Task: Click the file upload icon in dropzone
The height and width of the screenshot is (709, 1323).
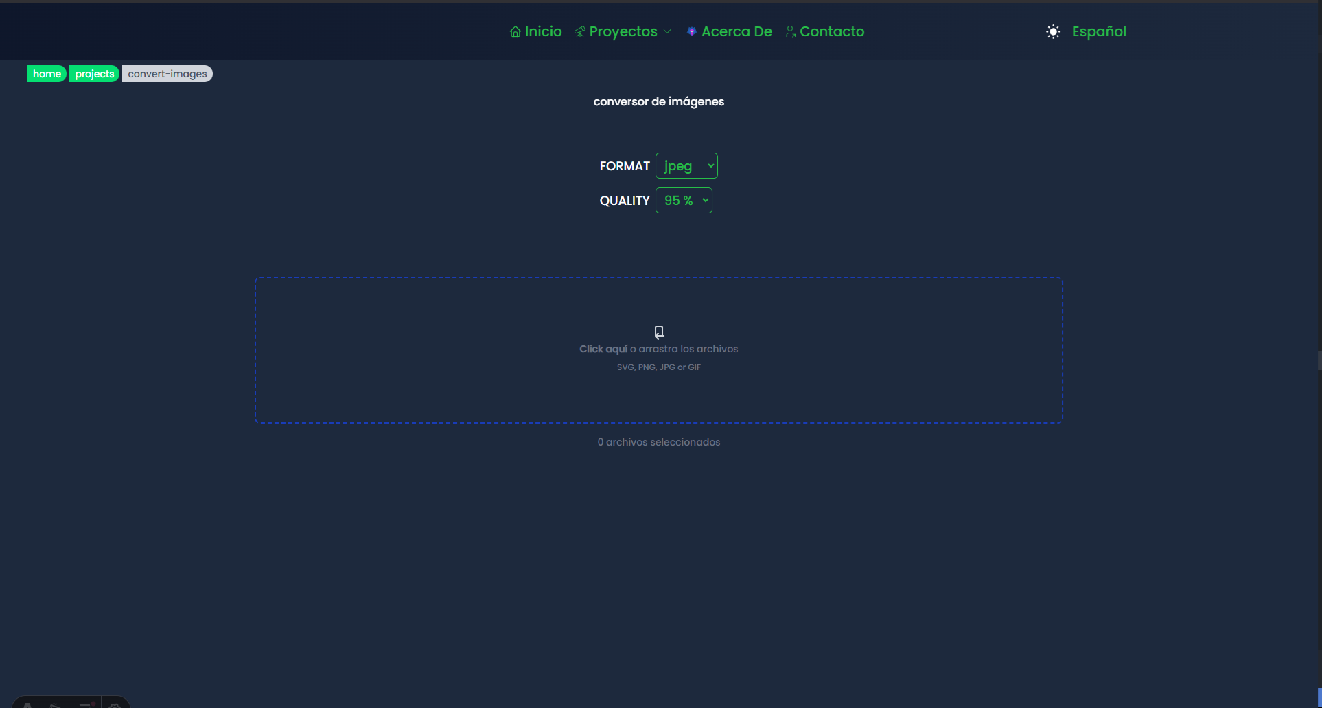Action: point(659,332)
